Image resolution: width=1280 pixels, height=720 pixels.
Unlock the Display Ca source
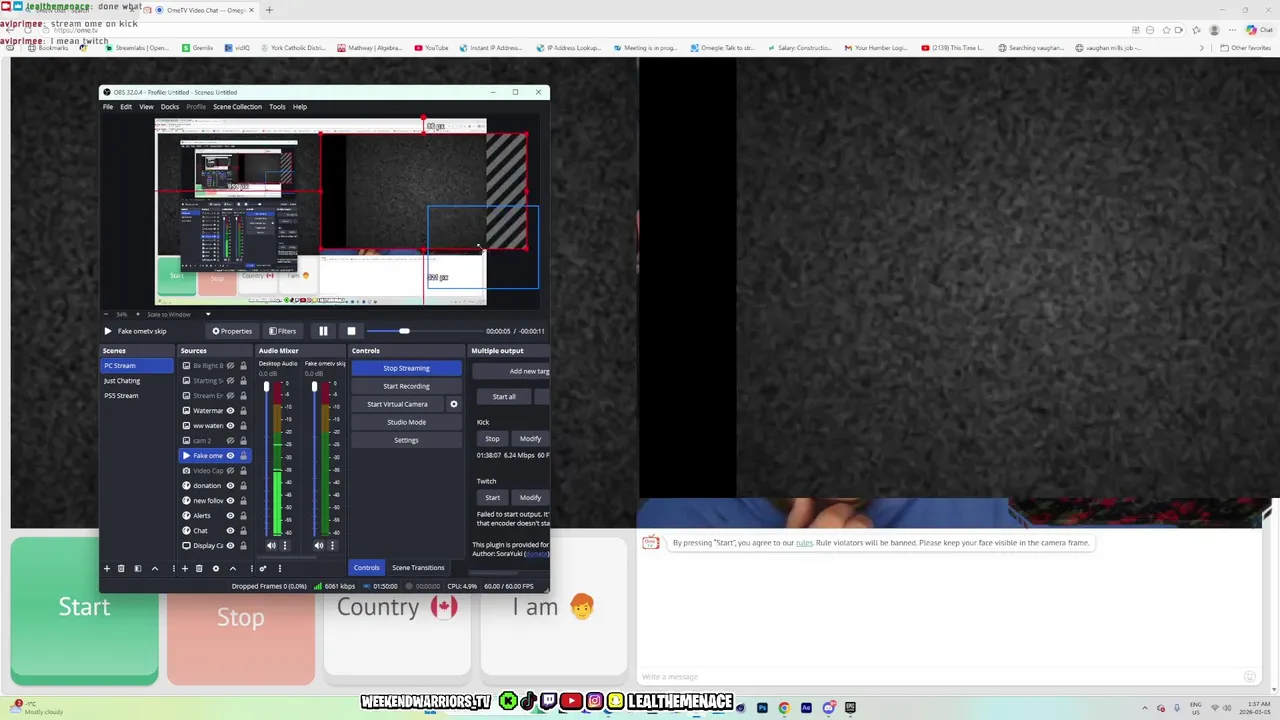pos(243,546)
